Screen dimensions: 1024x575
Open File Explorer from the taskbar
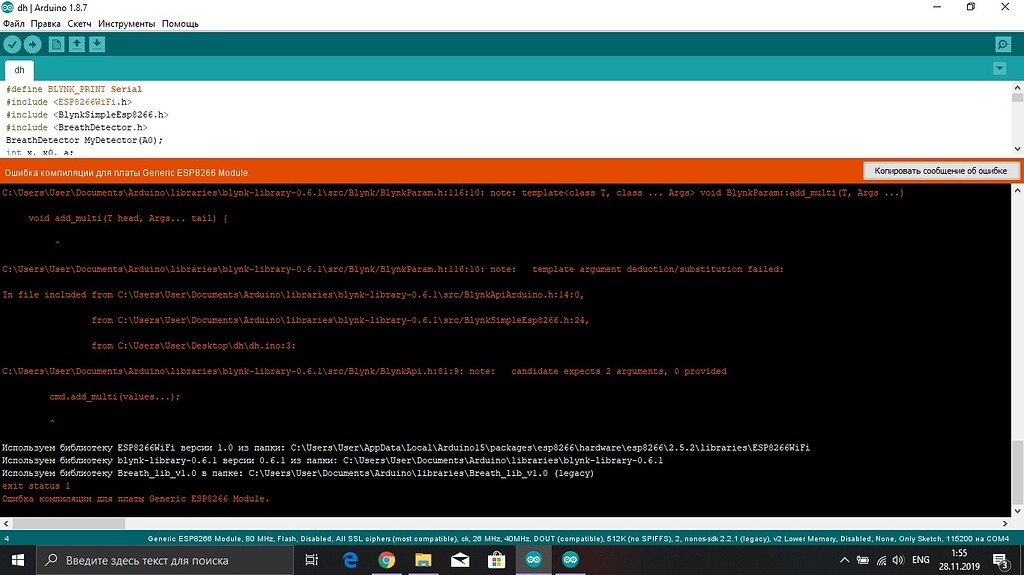coord(423,560)
